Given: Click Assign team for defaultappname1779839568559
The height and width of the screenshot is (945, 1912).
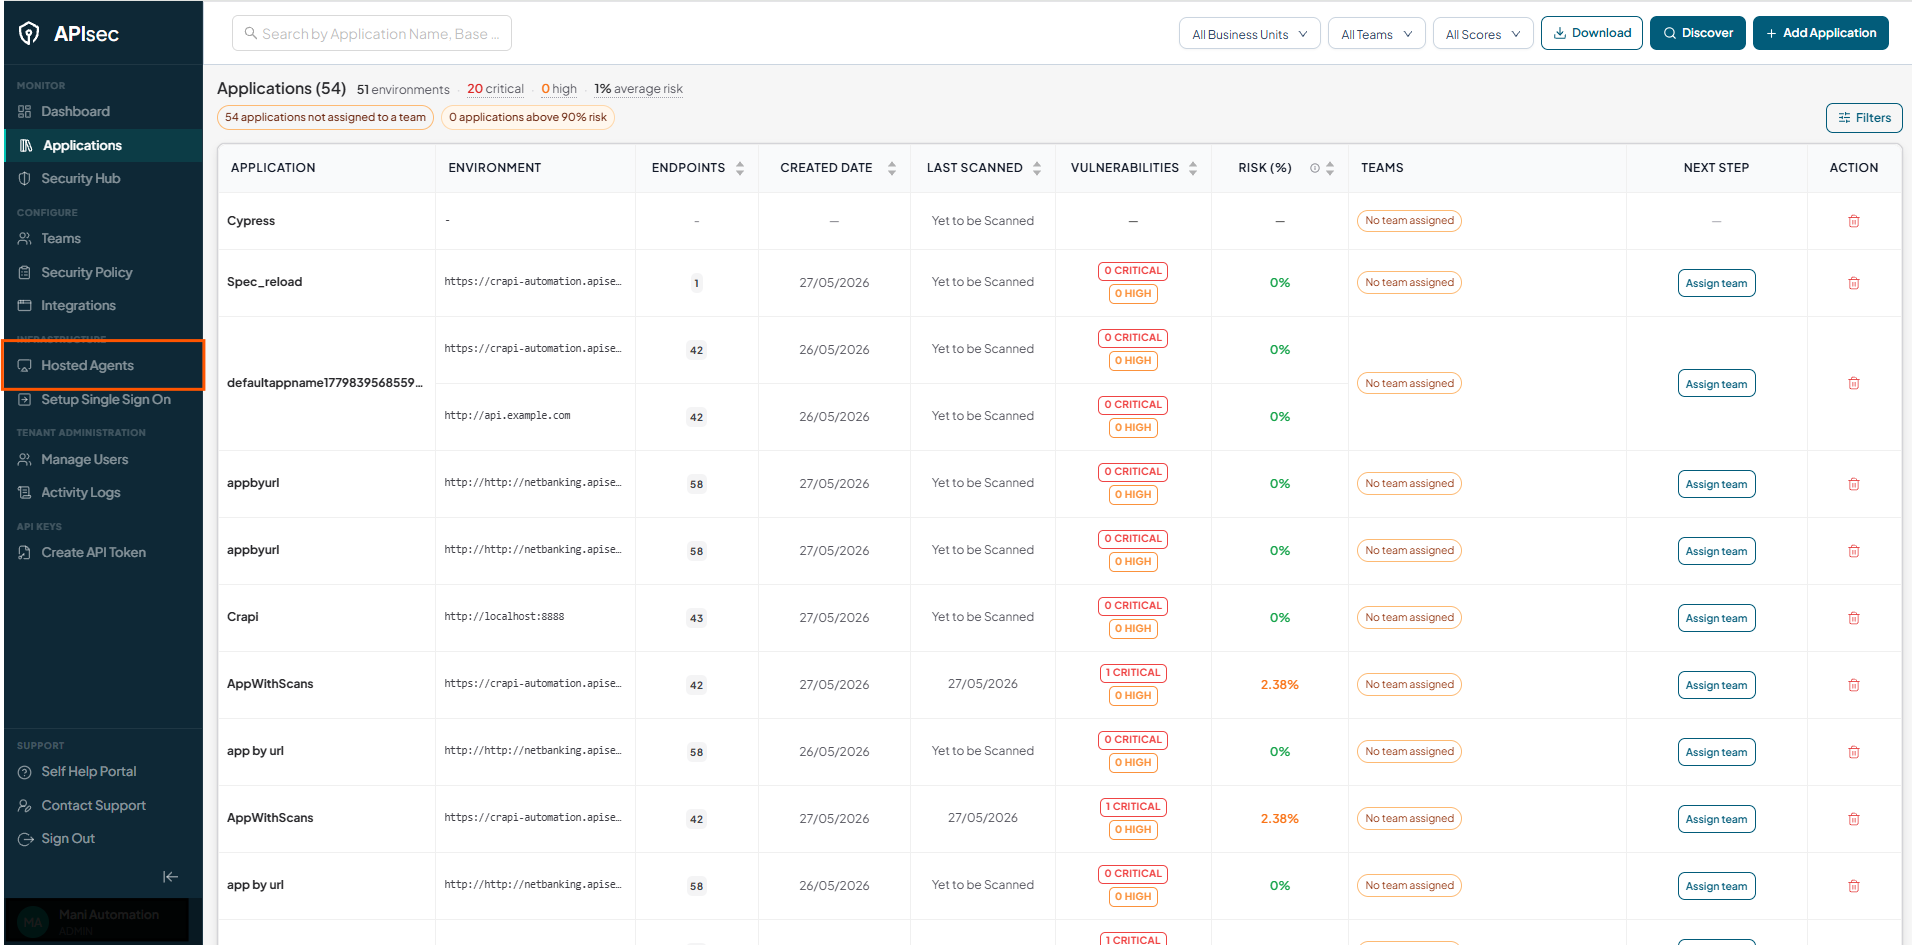Looking at the screenshot, I should coord(1717,384).
